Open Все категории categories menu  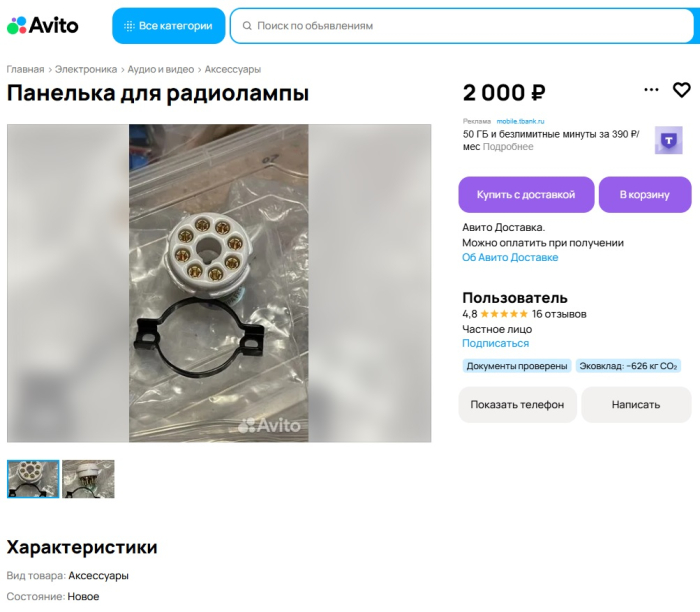pos(168,26)
